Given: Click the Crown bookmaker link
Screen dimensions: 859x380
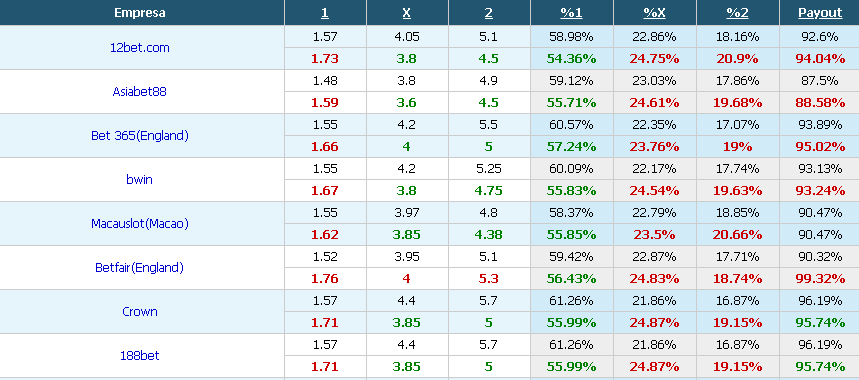Looking at the screenshot, I should (139, 312).
